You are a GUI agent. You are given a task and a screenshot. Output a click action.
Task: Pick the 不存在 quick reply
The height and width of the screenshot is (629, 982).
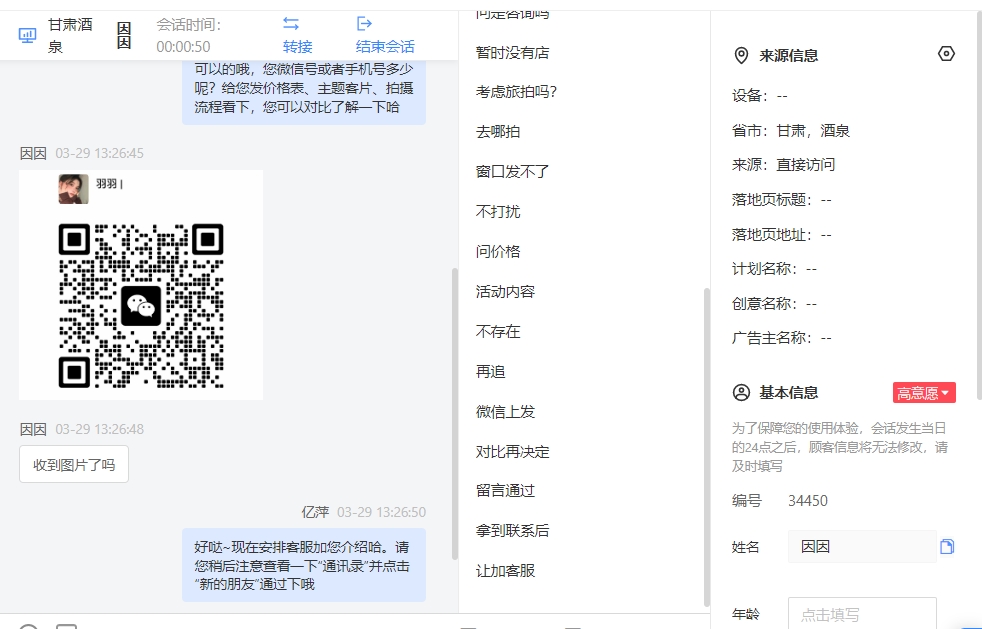click(498, 331)
